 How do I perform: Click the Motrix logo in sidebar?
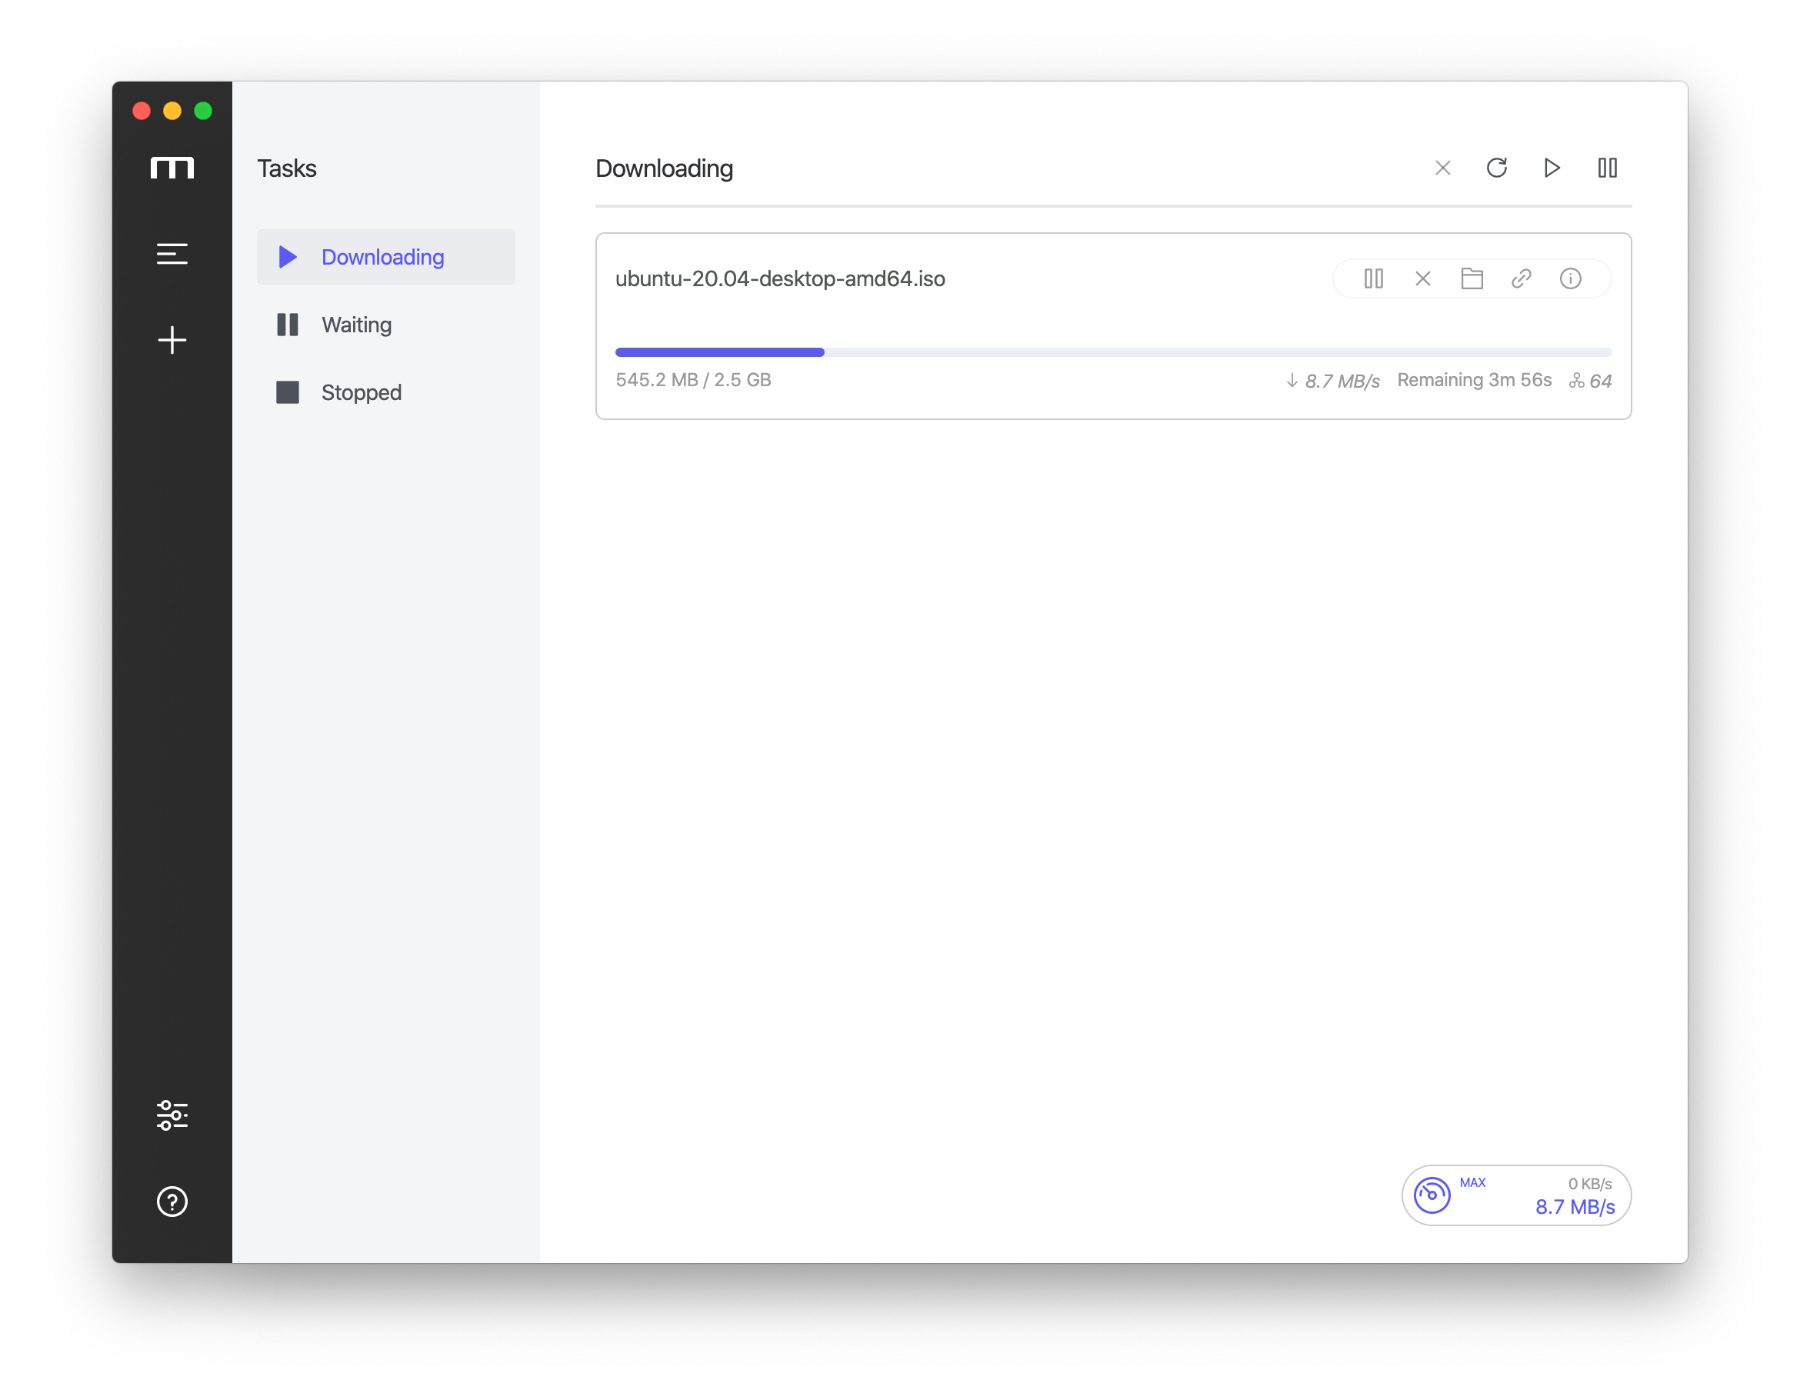pos(172,168)
